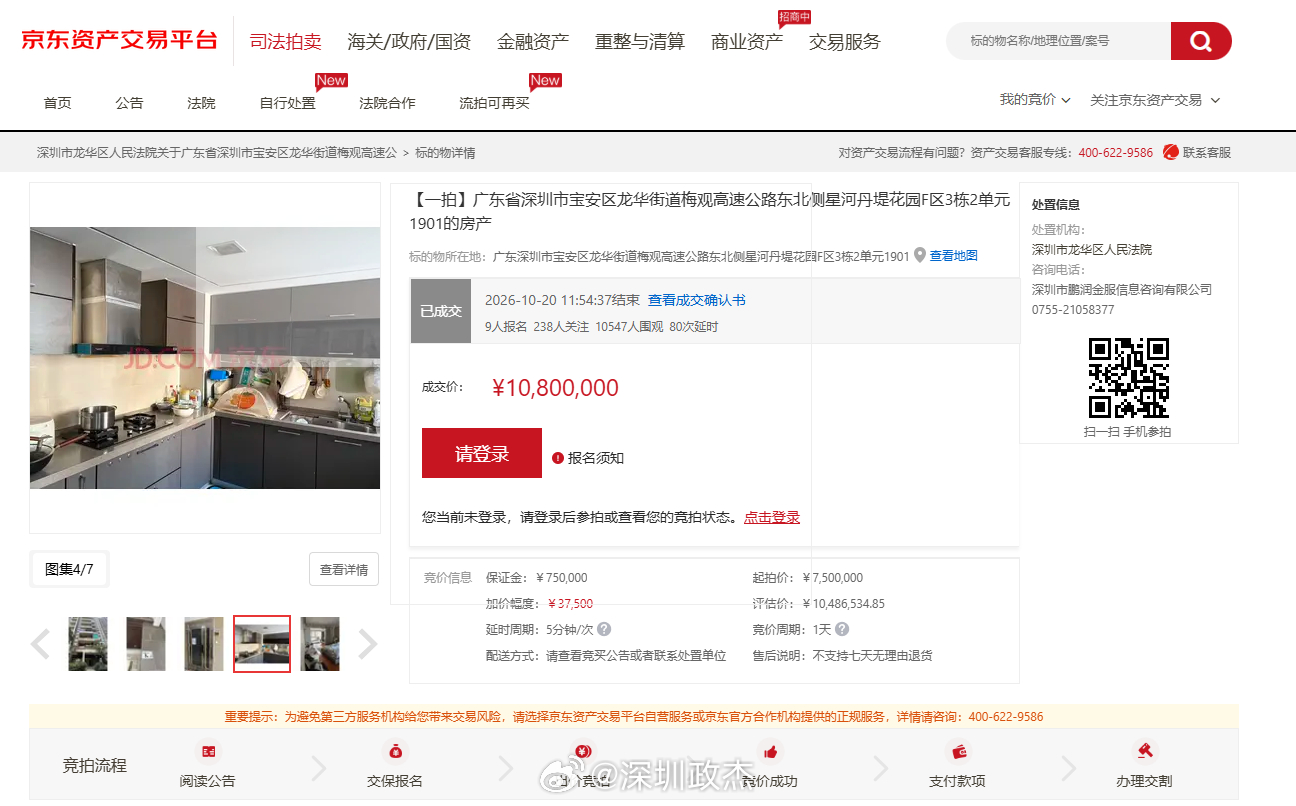The image size is (1296, 806).
Task: Click the search box for 标的物名称
Action: click(1058, 41)
